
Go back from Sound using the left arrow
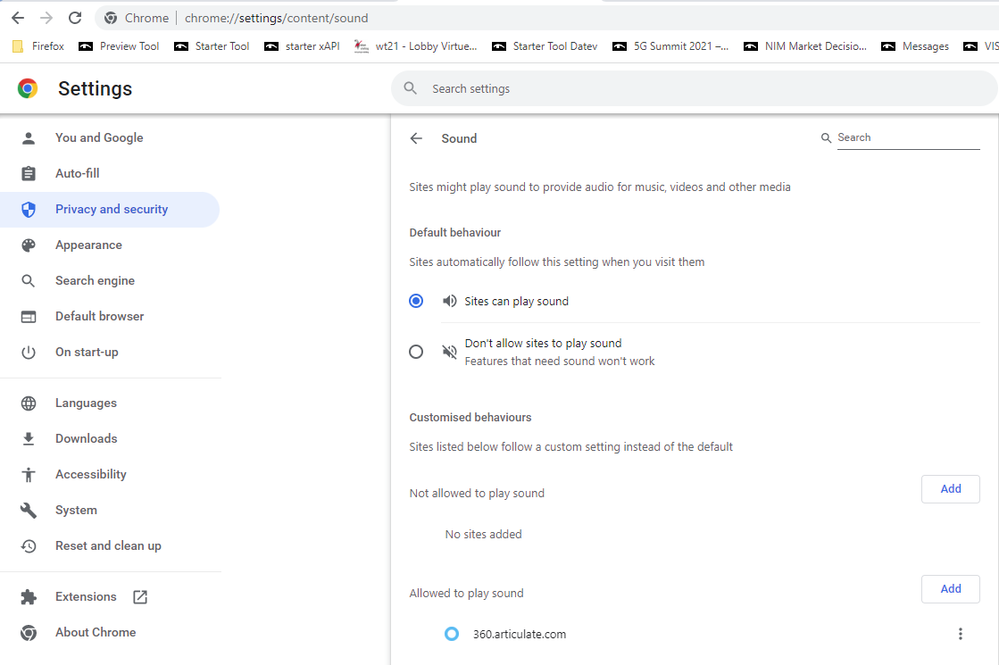pyautogui.click(x=416, y=138)
